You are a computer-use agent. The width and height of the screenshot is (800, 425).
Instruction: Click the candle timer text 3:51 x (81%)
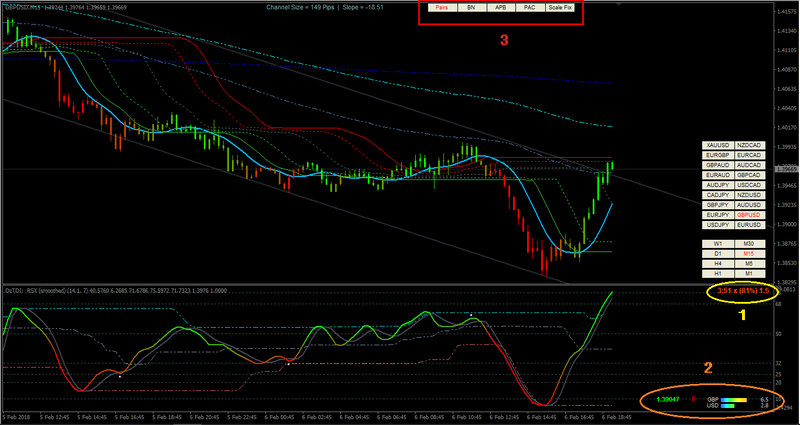click(x=737, y=291)
